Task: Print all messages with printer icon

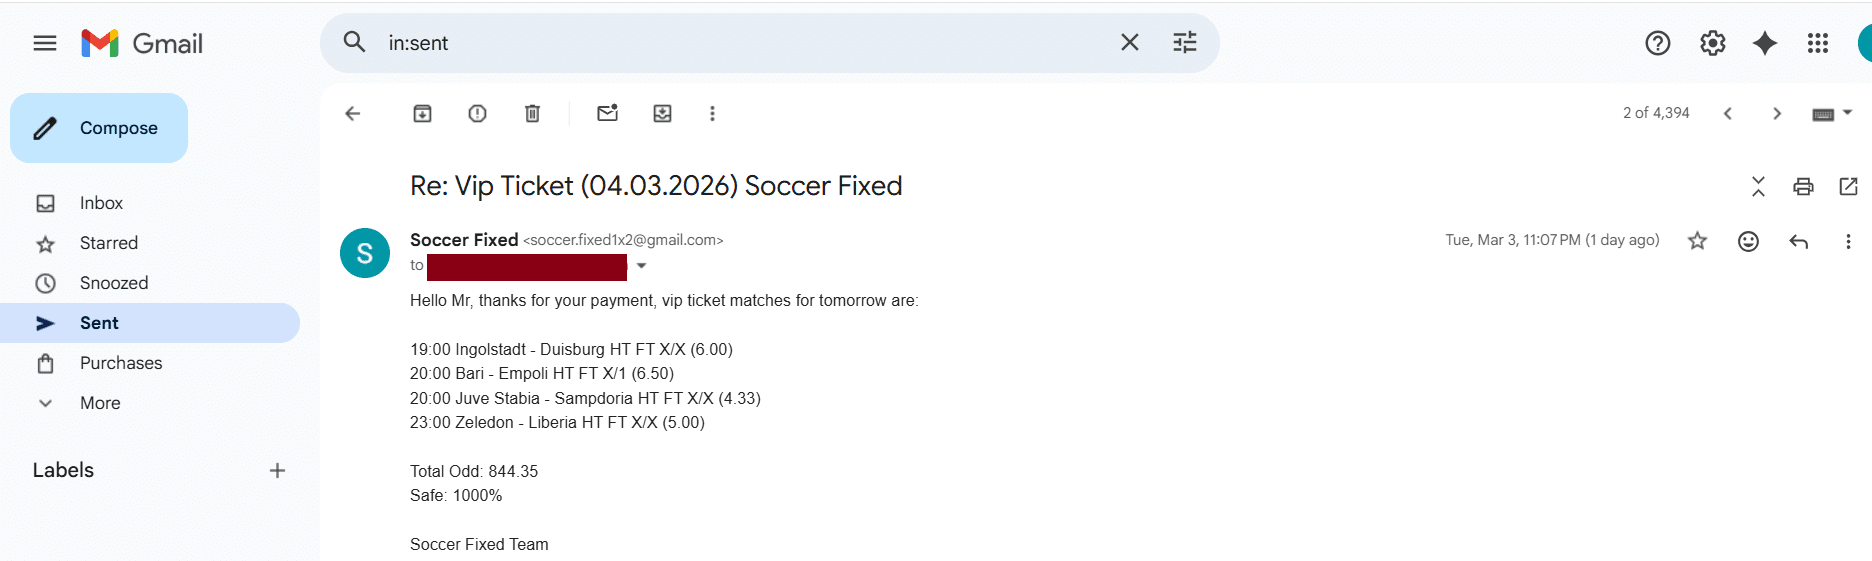Action: pos(1803,187)
